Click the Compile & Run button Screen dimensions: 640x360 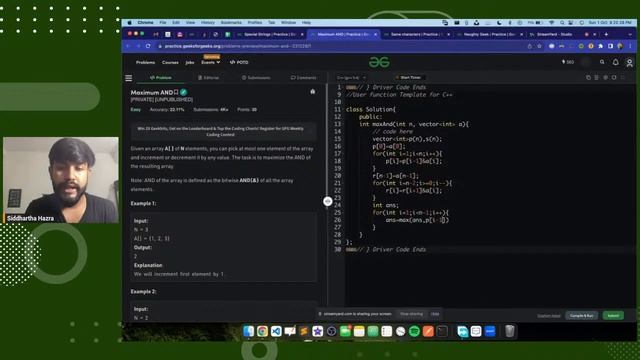582,316
